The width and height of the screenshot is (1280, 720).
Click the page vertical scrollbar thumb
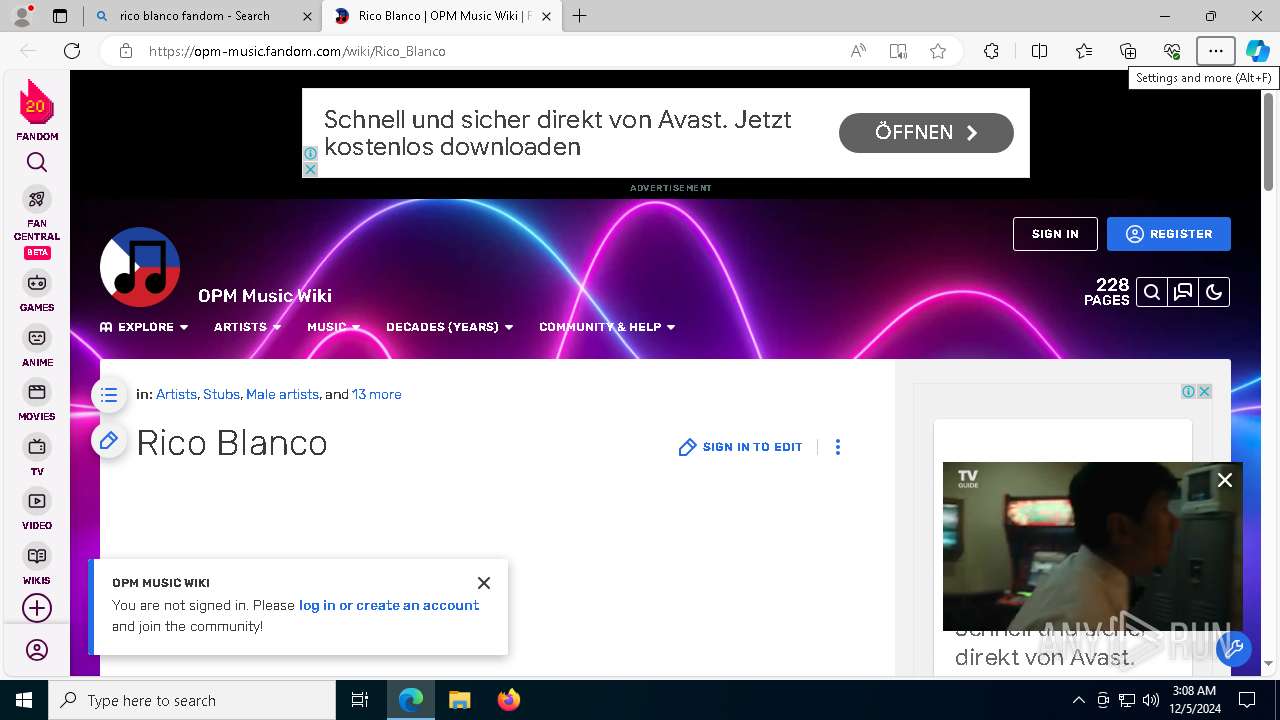tap(1269, 141)
